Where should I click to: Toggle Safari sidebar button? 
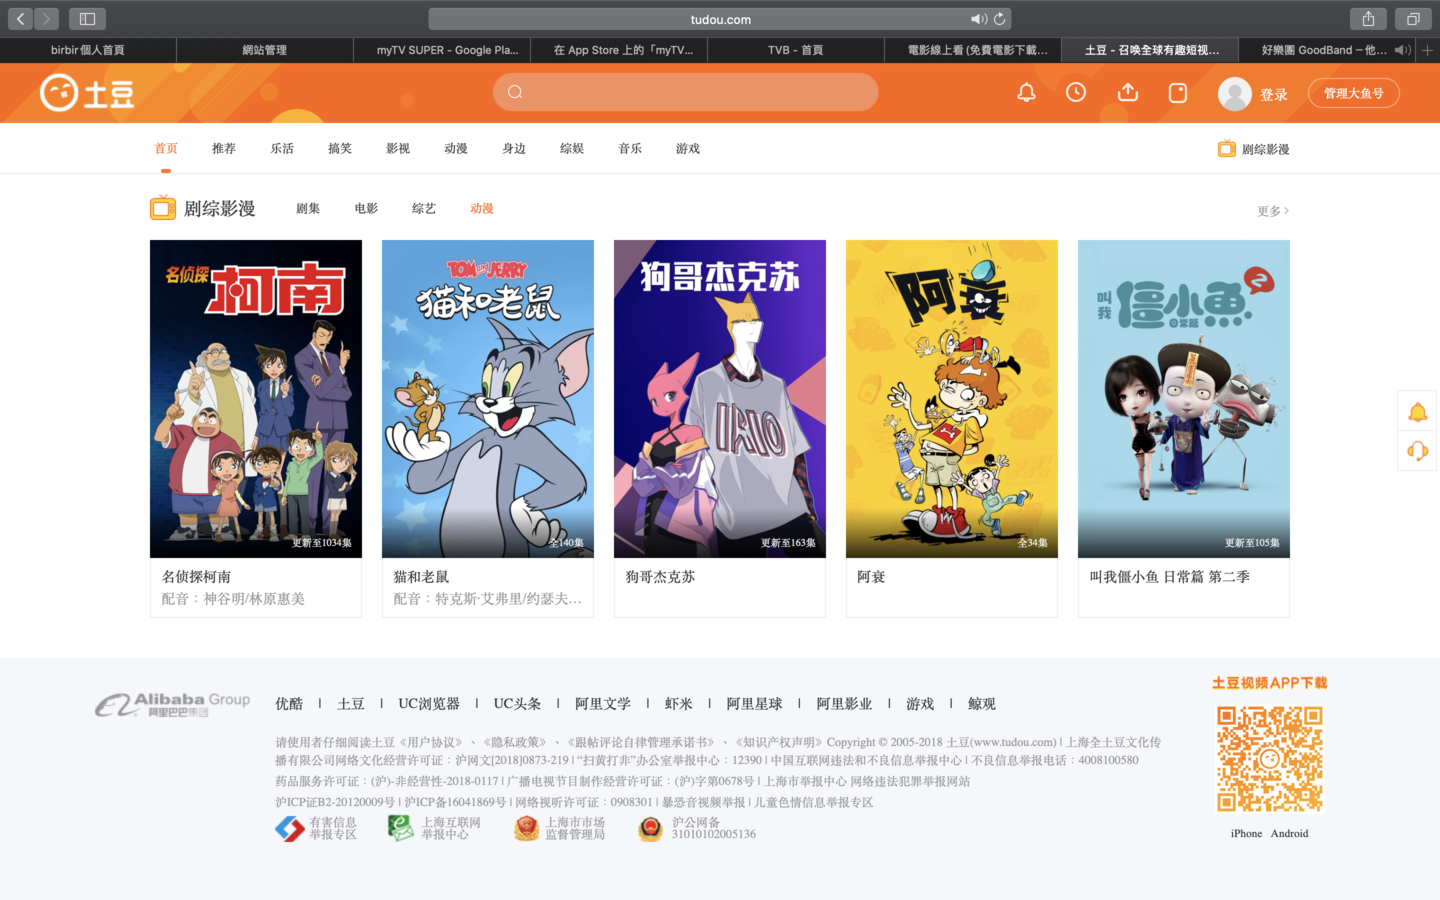click(87, 19)
